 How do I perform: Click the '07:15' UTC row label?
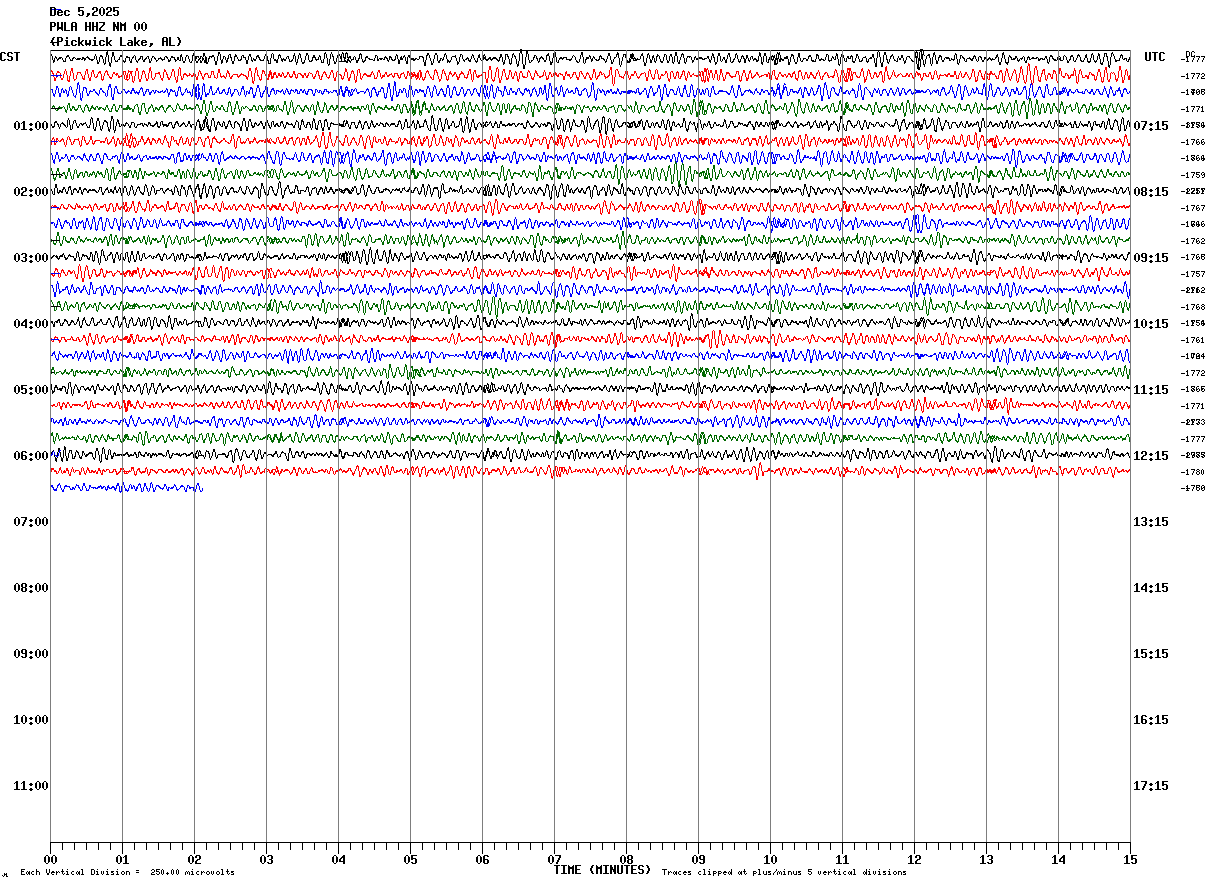click(1151, 126)
